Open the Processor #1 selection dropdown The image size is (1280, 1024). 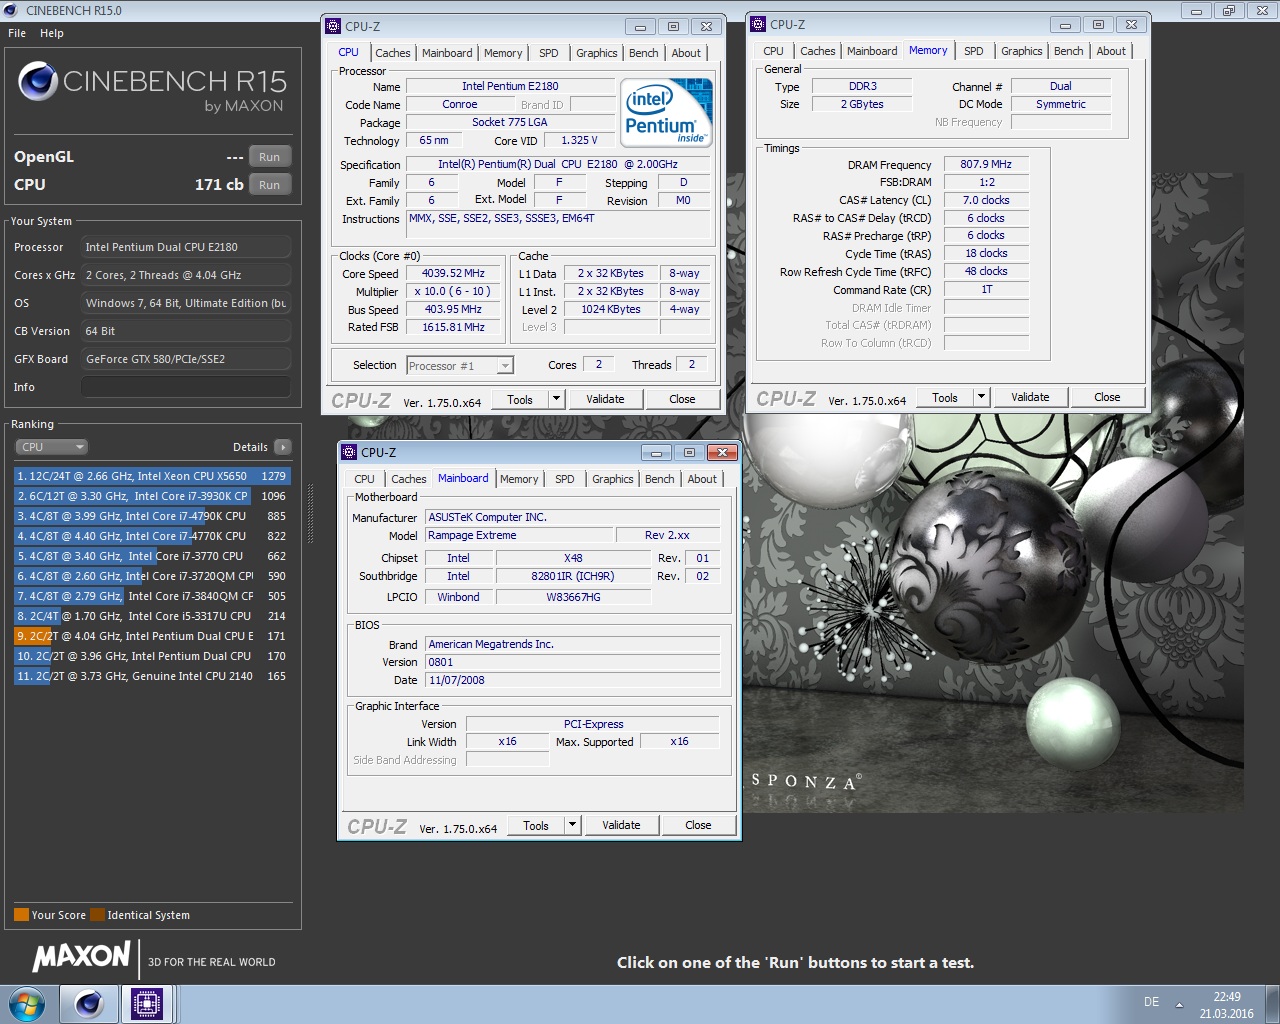click(460, 366)
